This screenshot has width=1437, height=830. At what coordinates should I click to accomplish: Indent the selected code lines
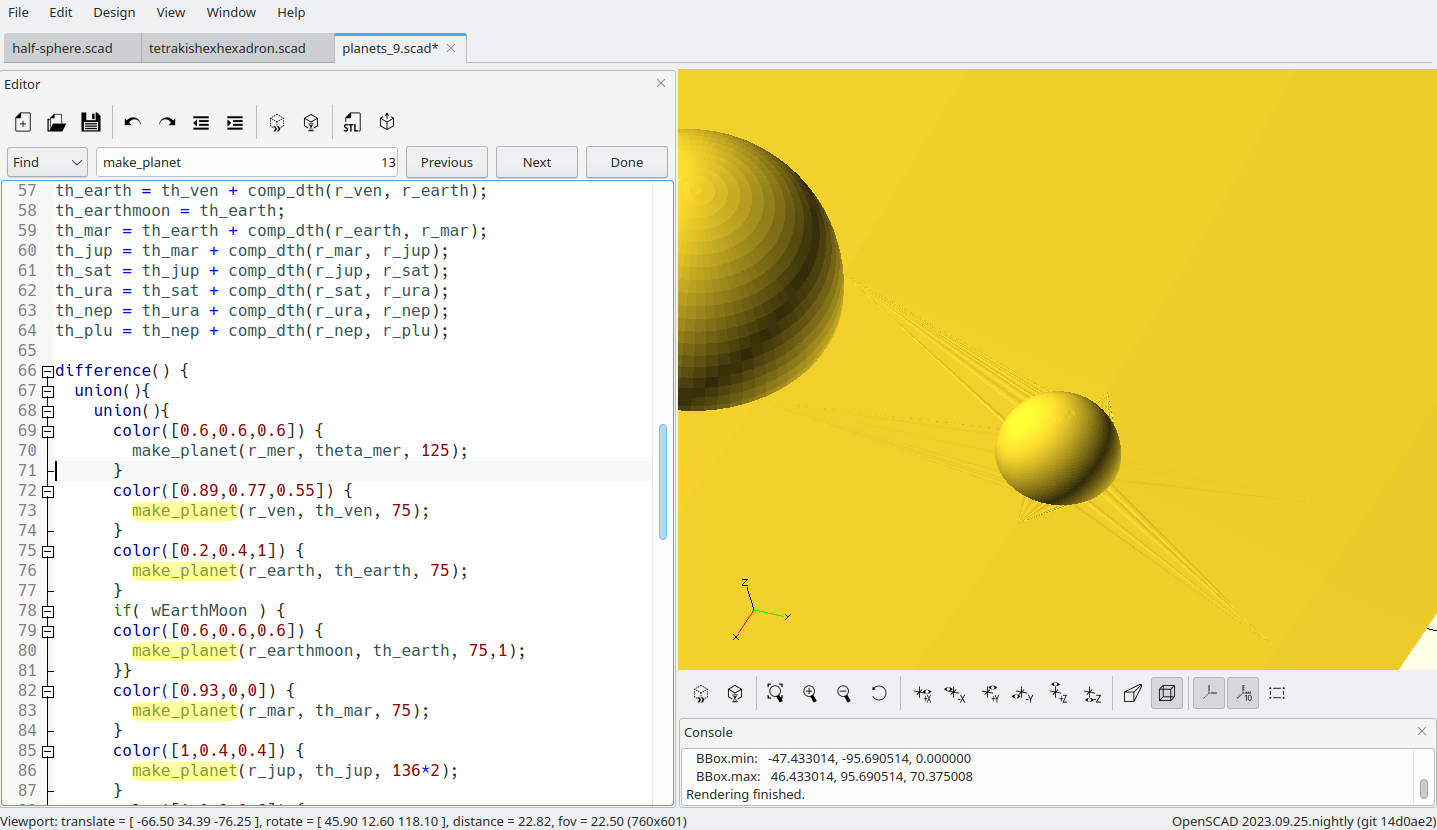(234, 122)
